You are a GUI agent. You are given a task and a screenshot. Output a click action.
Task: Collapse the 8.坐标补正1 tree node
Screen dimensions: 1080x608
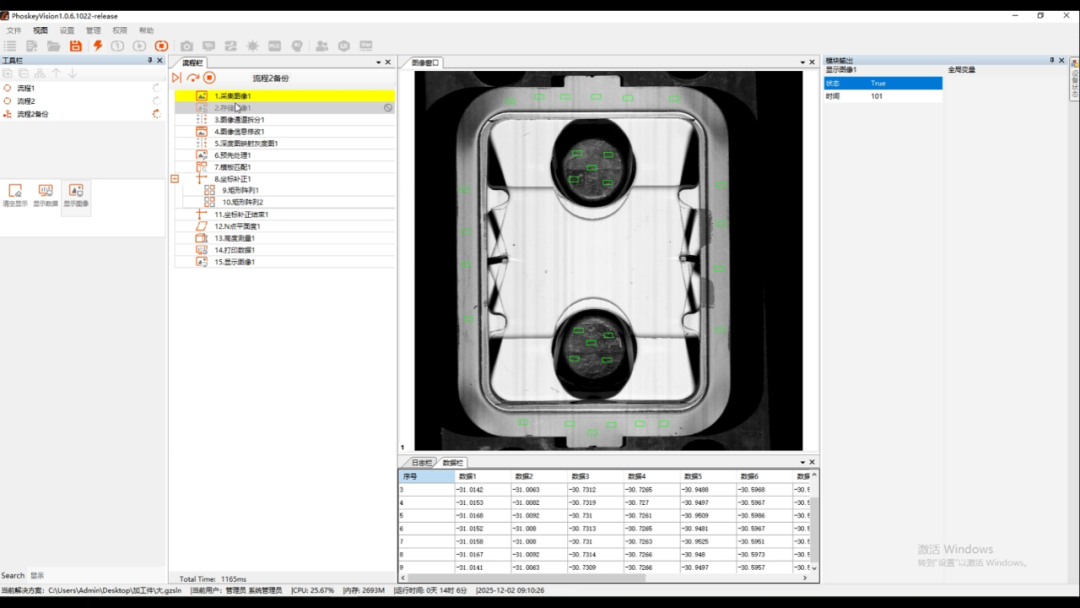click(x=175, y=179)
